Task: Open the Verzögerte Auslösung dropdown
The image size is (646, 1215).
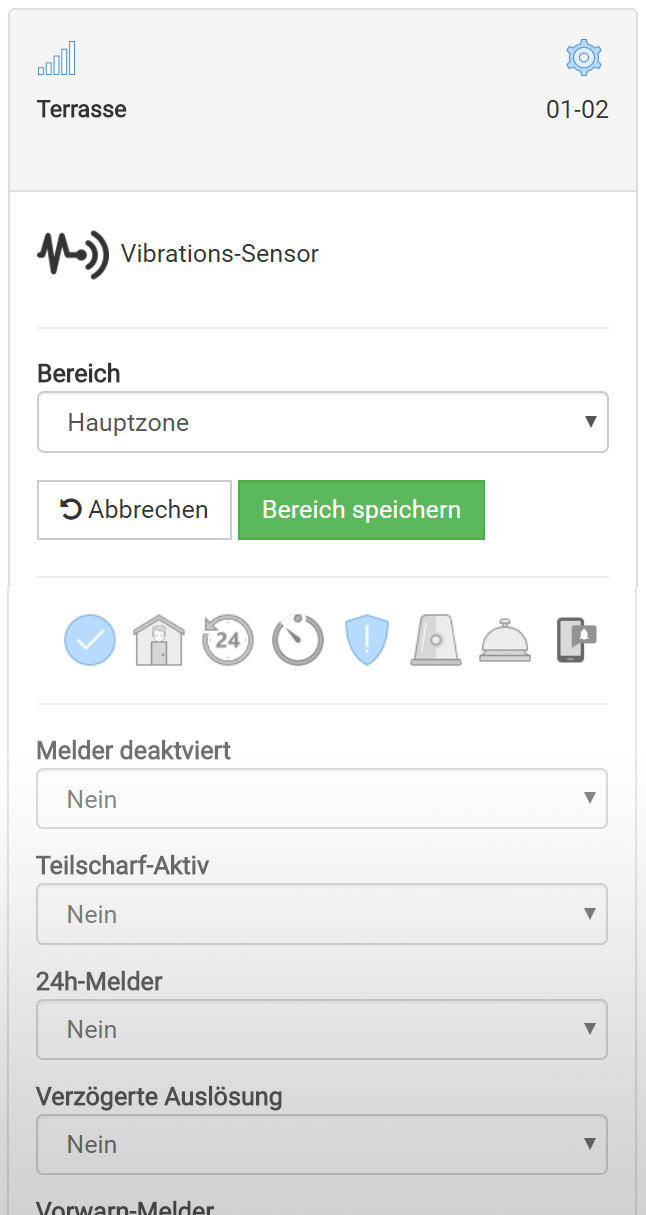Action: coord(322,1144)
